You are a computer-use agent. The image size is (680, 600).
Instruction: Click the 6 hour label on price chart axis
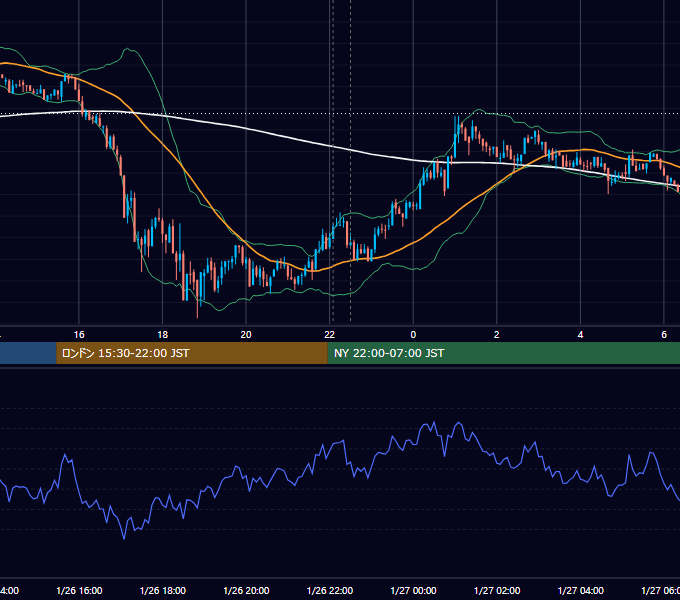(664, 335)
